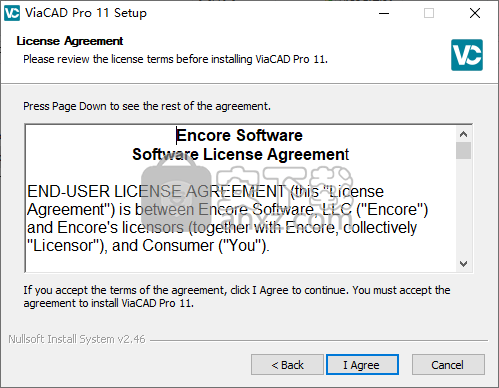Image resolution: width=499 pixels, height=388 pixels.
Task: Click the Nullsoft Install System label
Action: pyautogui.click(x=77, y=339)
